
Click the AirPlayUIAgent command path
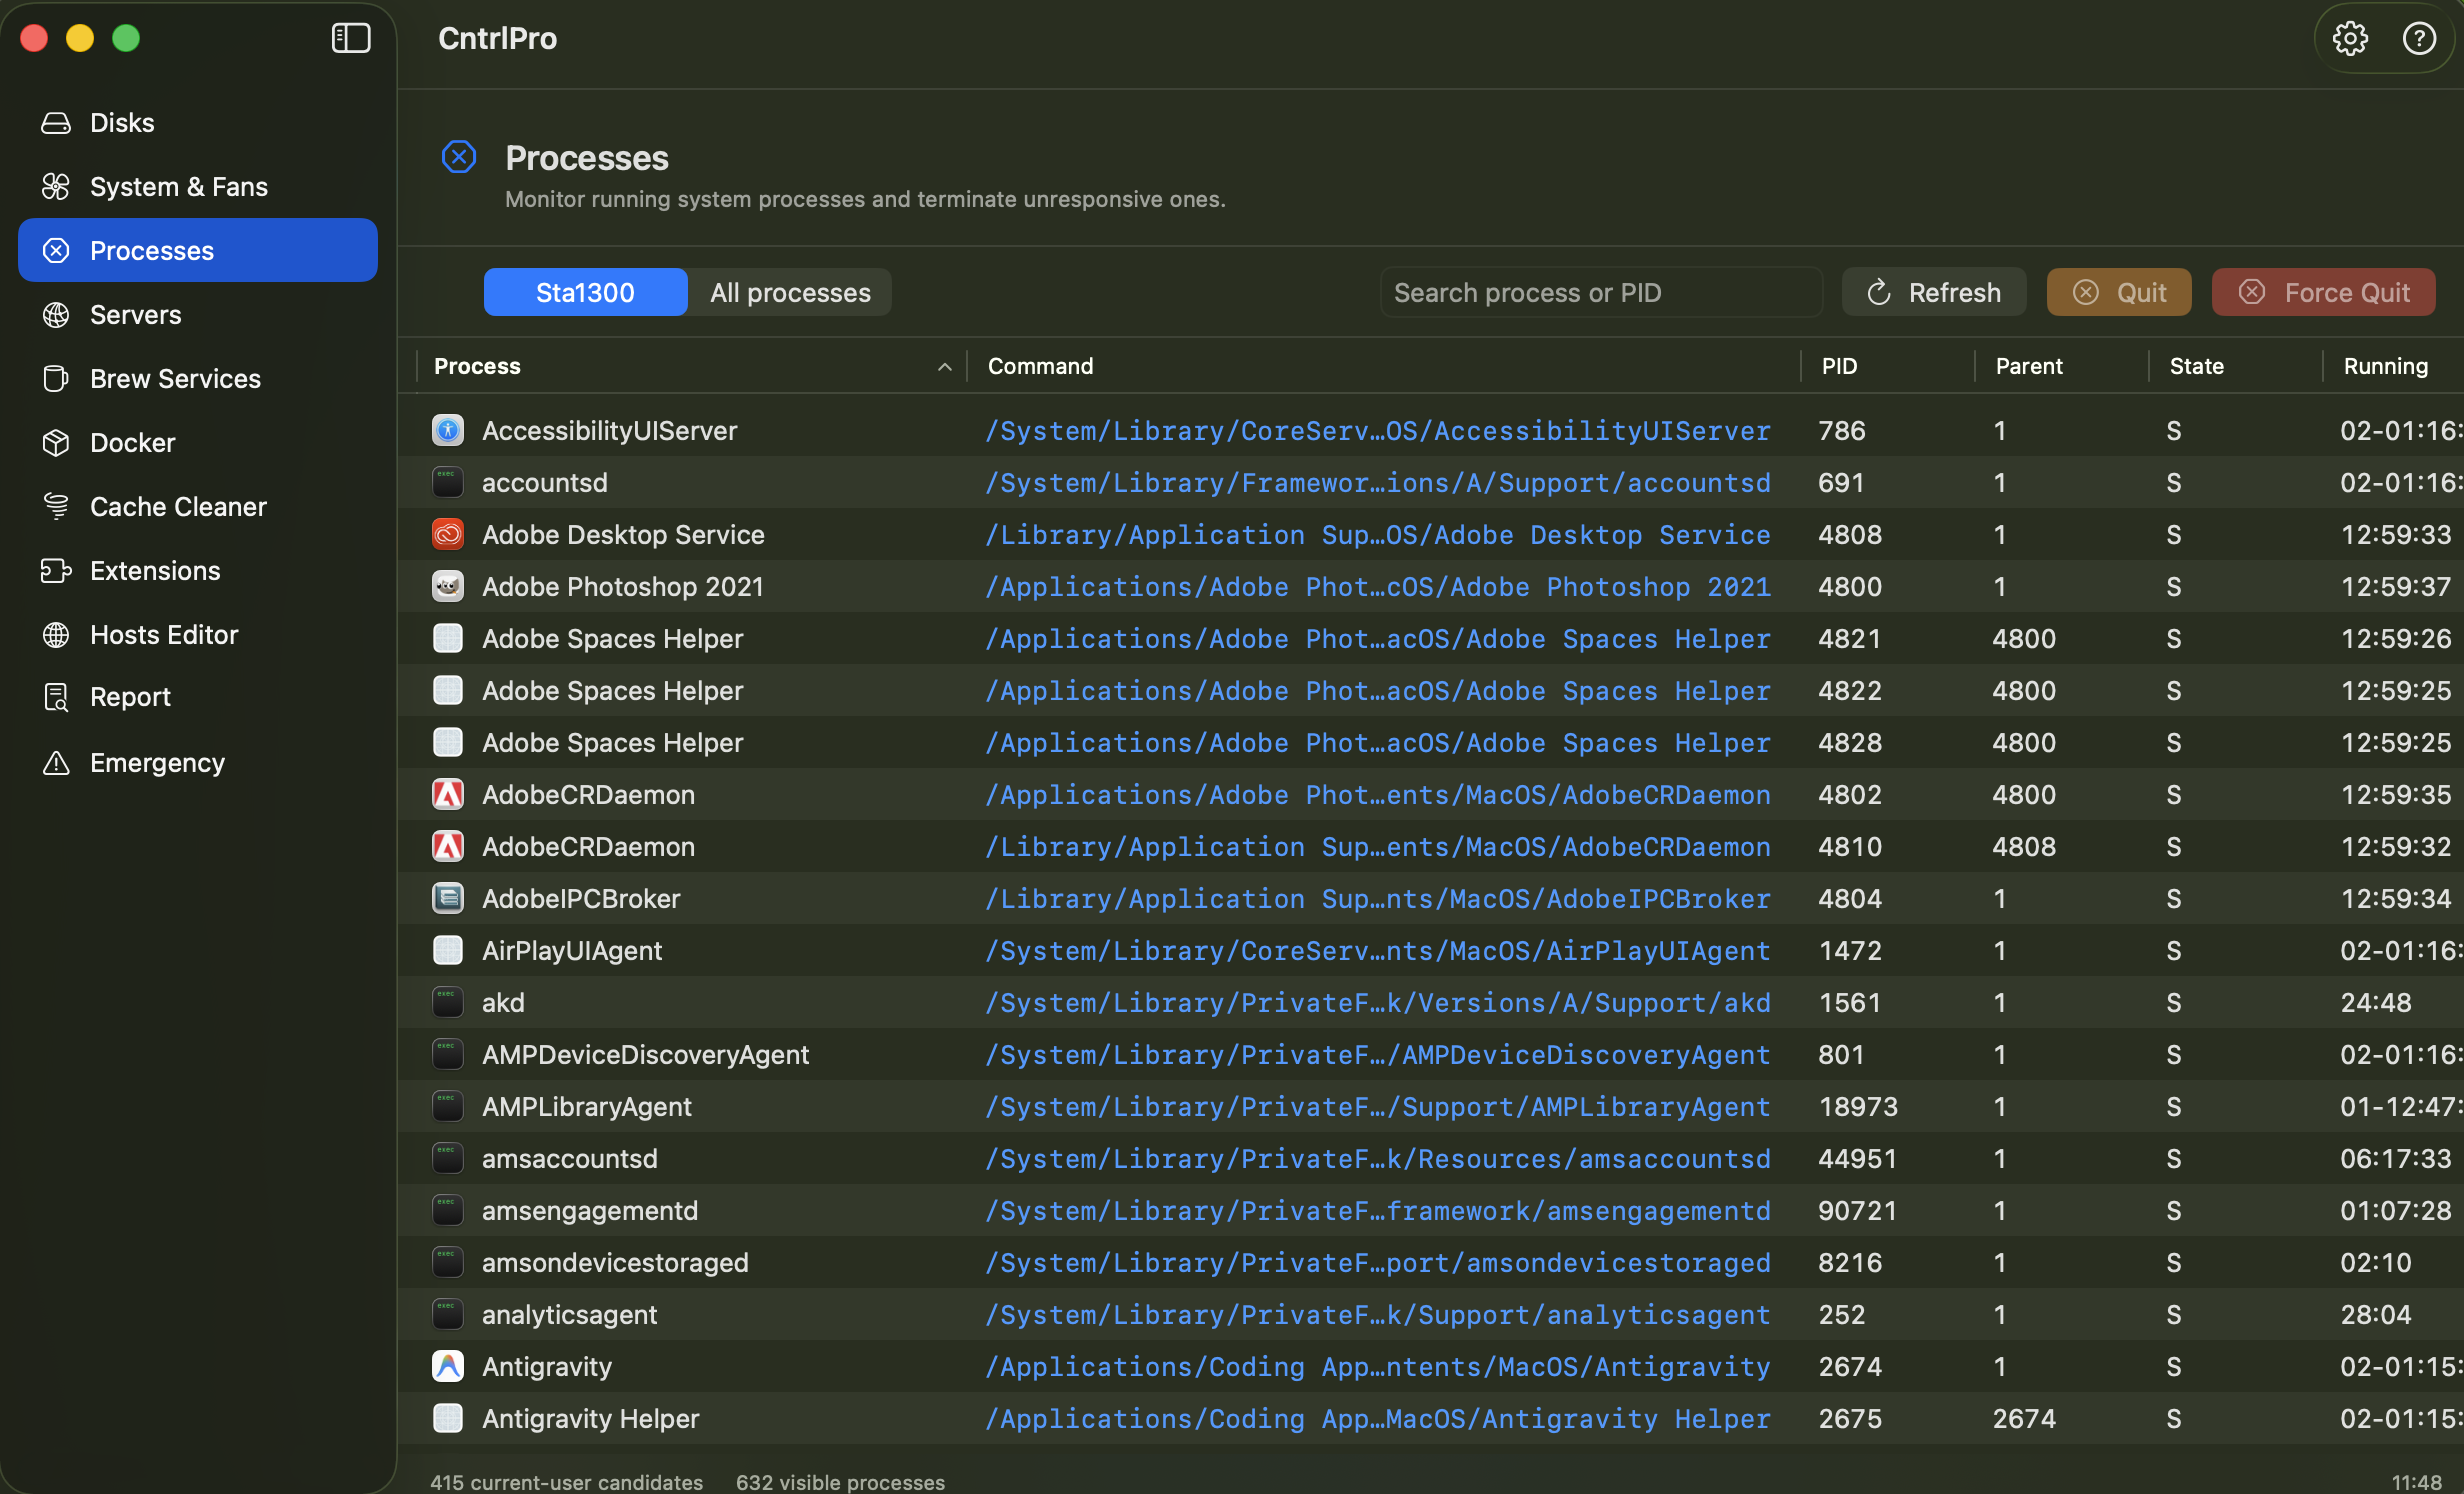point(1377,950)
